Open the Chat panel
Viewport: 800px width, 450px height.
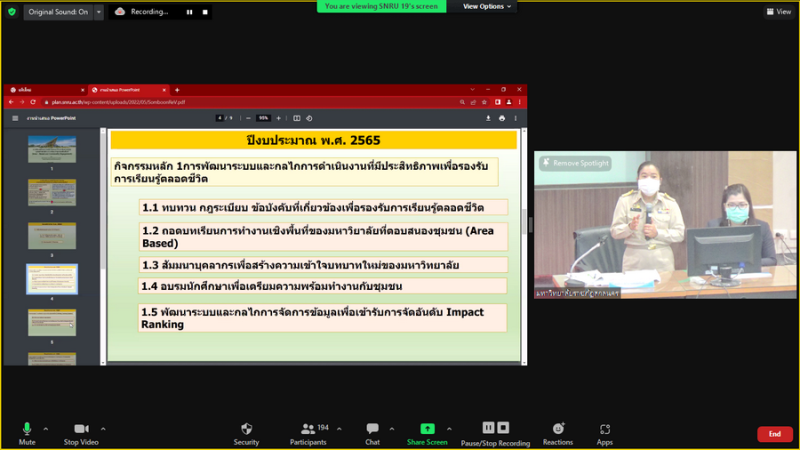click(x=372, y=432)
